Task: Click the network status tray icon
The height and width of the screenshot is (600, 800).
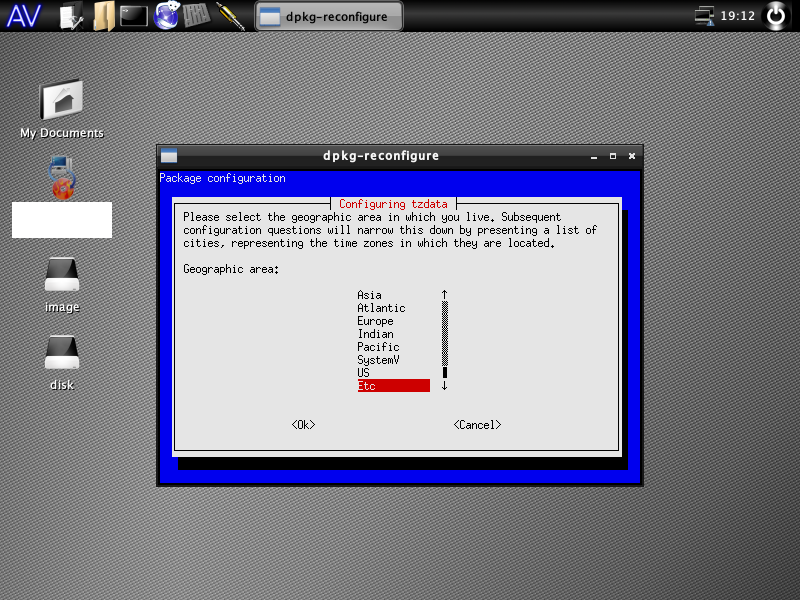Action: click(705, 16)
